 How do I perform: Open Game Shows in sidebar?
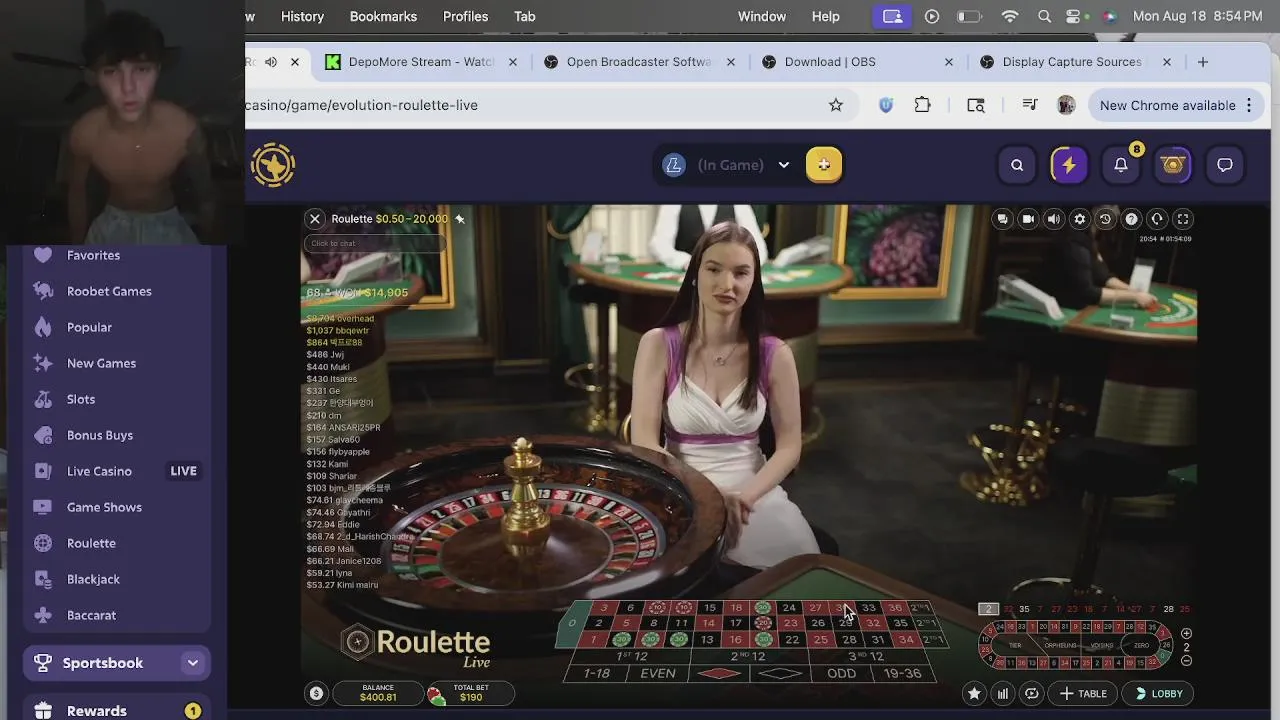[x=117, y=507]
